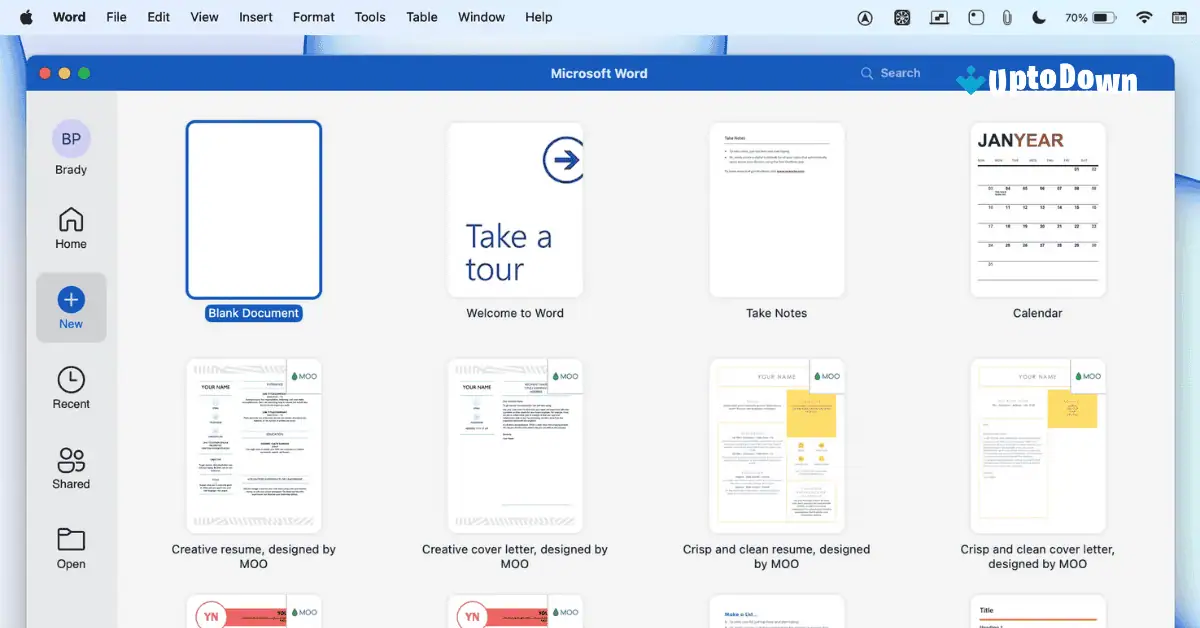The width and height of the screenshot is (1200, 628).
Task: Open the Table menu
Action: [421, 16]
